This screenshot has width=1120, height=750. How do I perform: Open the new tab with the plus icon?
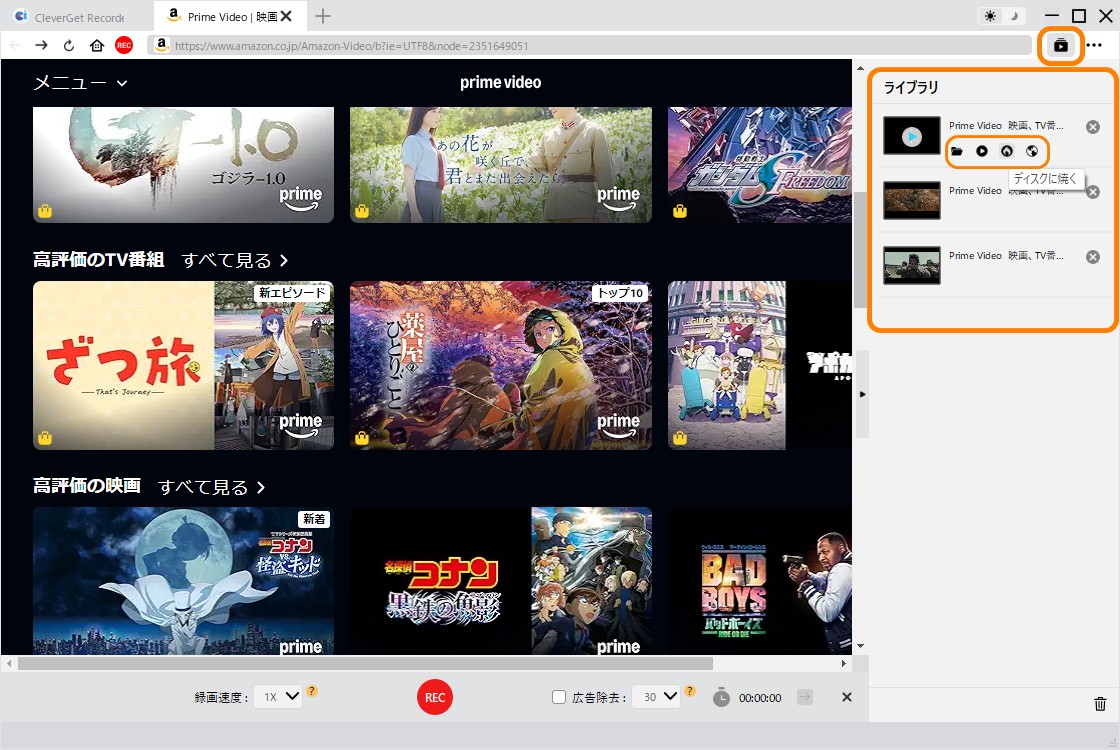pyautogui.click(x=323, y=16)
